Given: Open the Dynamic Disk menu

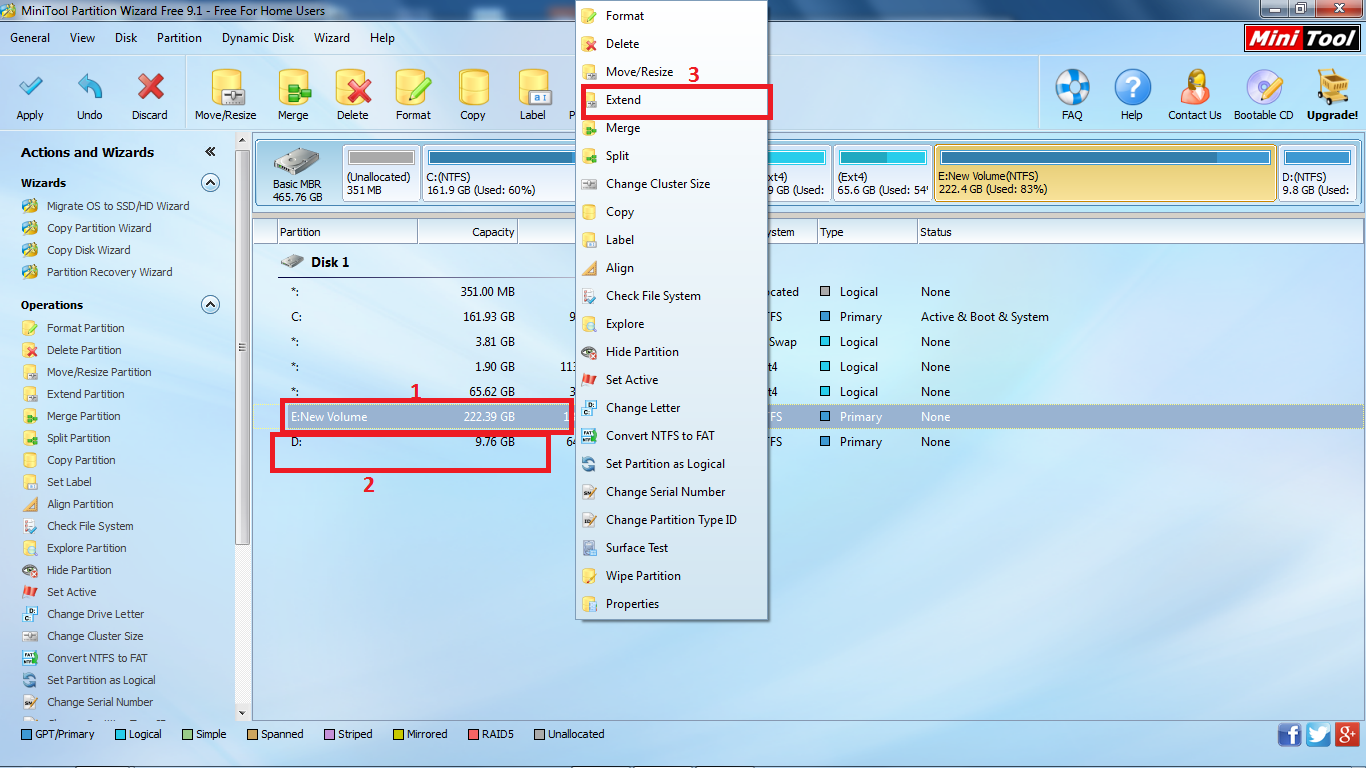Looking at the screenshot, I should (x=258, y=38).
